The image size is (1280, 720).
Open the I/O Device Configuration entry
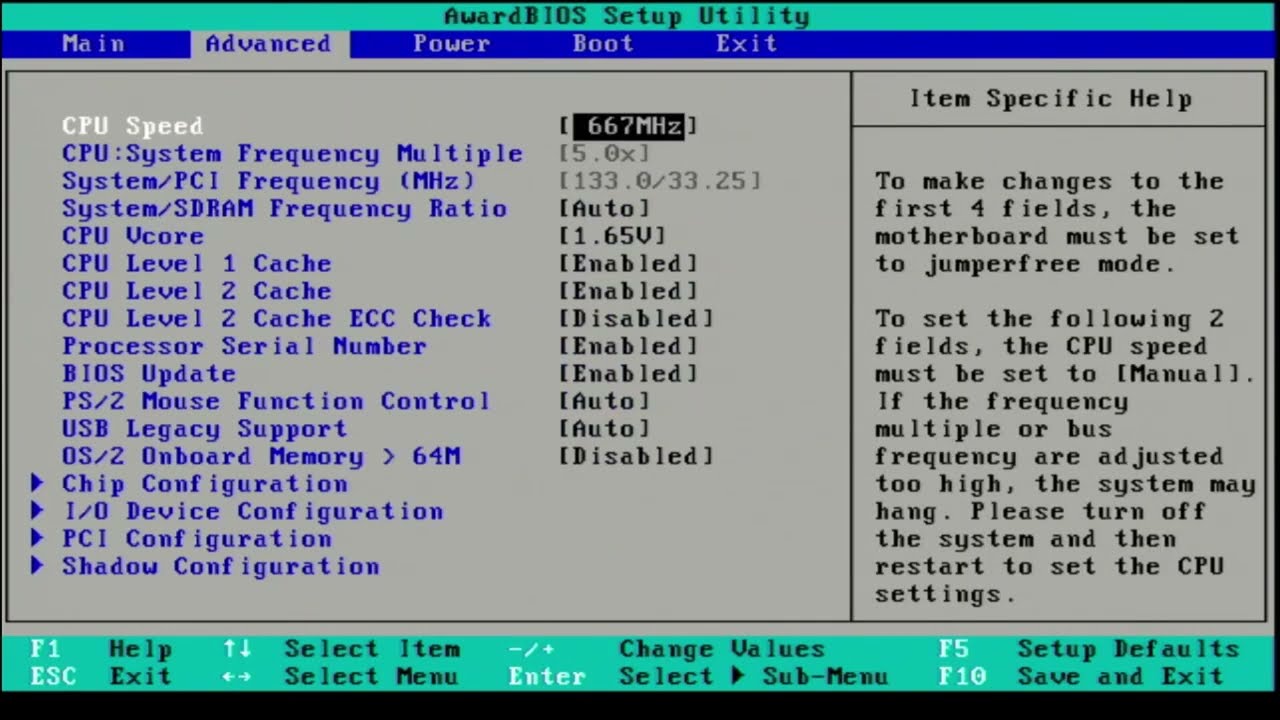point(253,511)
